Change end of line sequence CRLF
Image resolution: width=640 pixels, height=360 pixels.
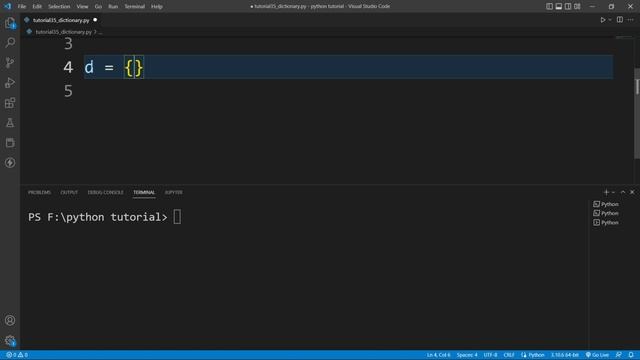509,355
